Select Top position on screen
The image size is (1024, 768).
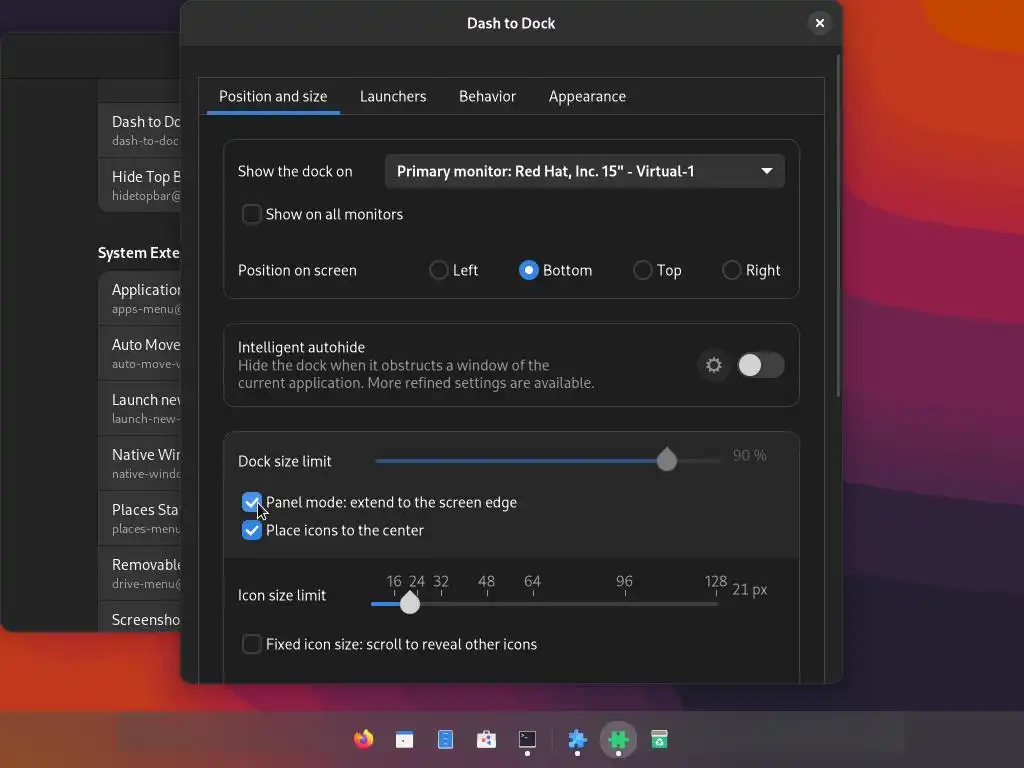pyautogui.click(x=643, y=270)
